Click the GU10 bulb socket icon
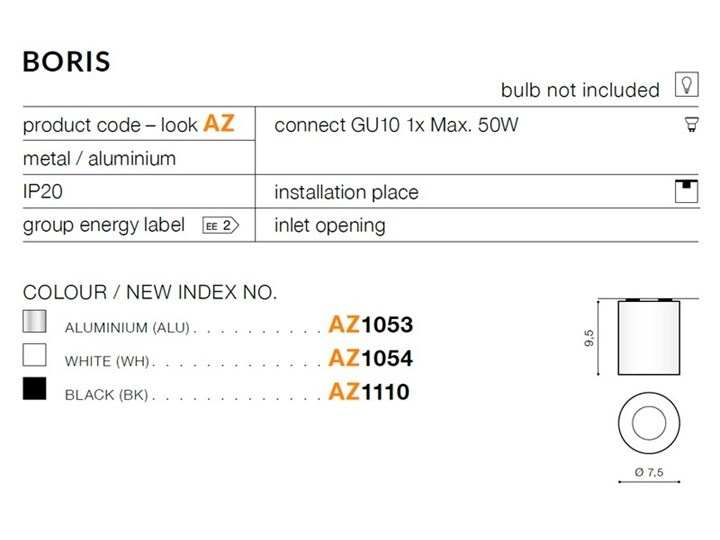The height and width of the screenshot is (540, 720). 691,124
